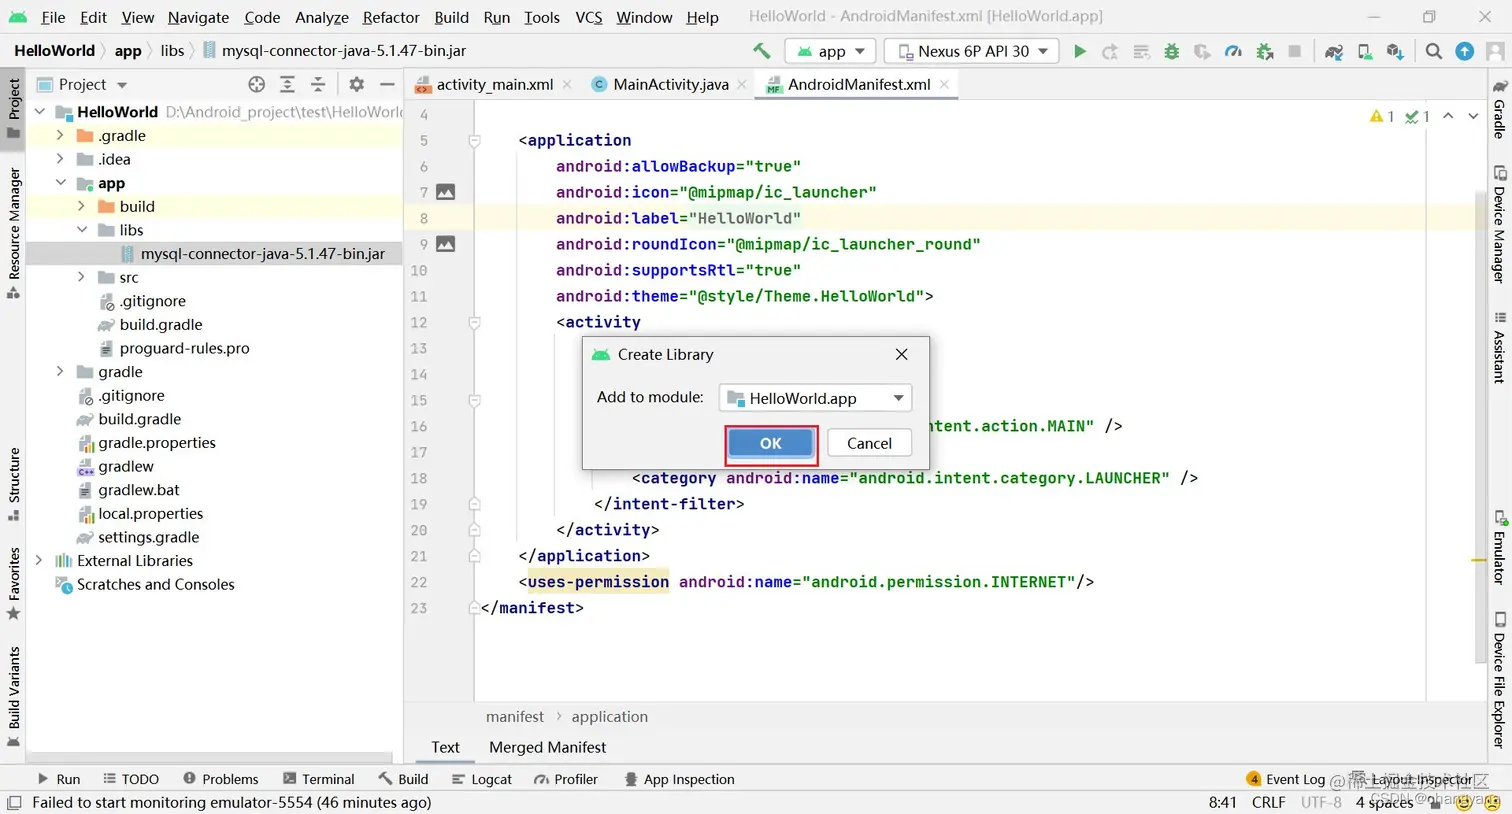Expand External Libraries node

[x=39, y=561]
